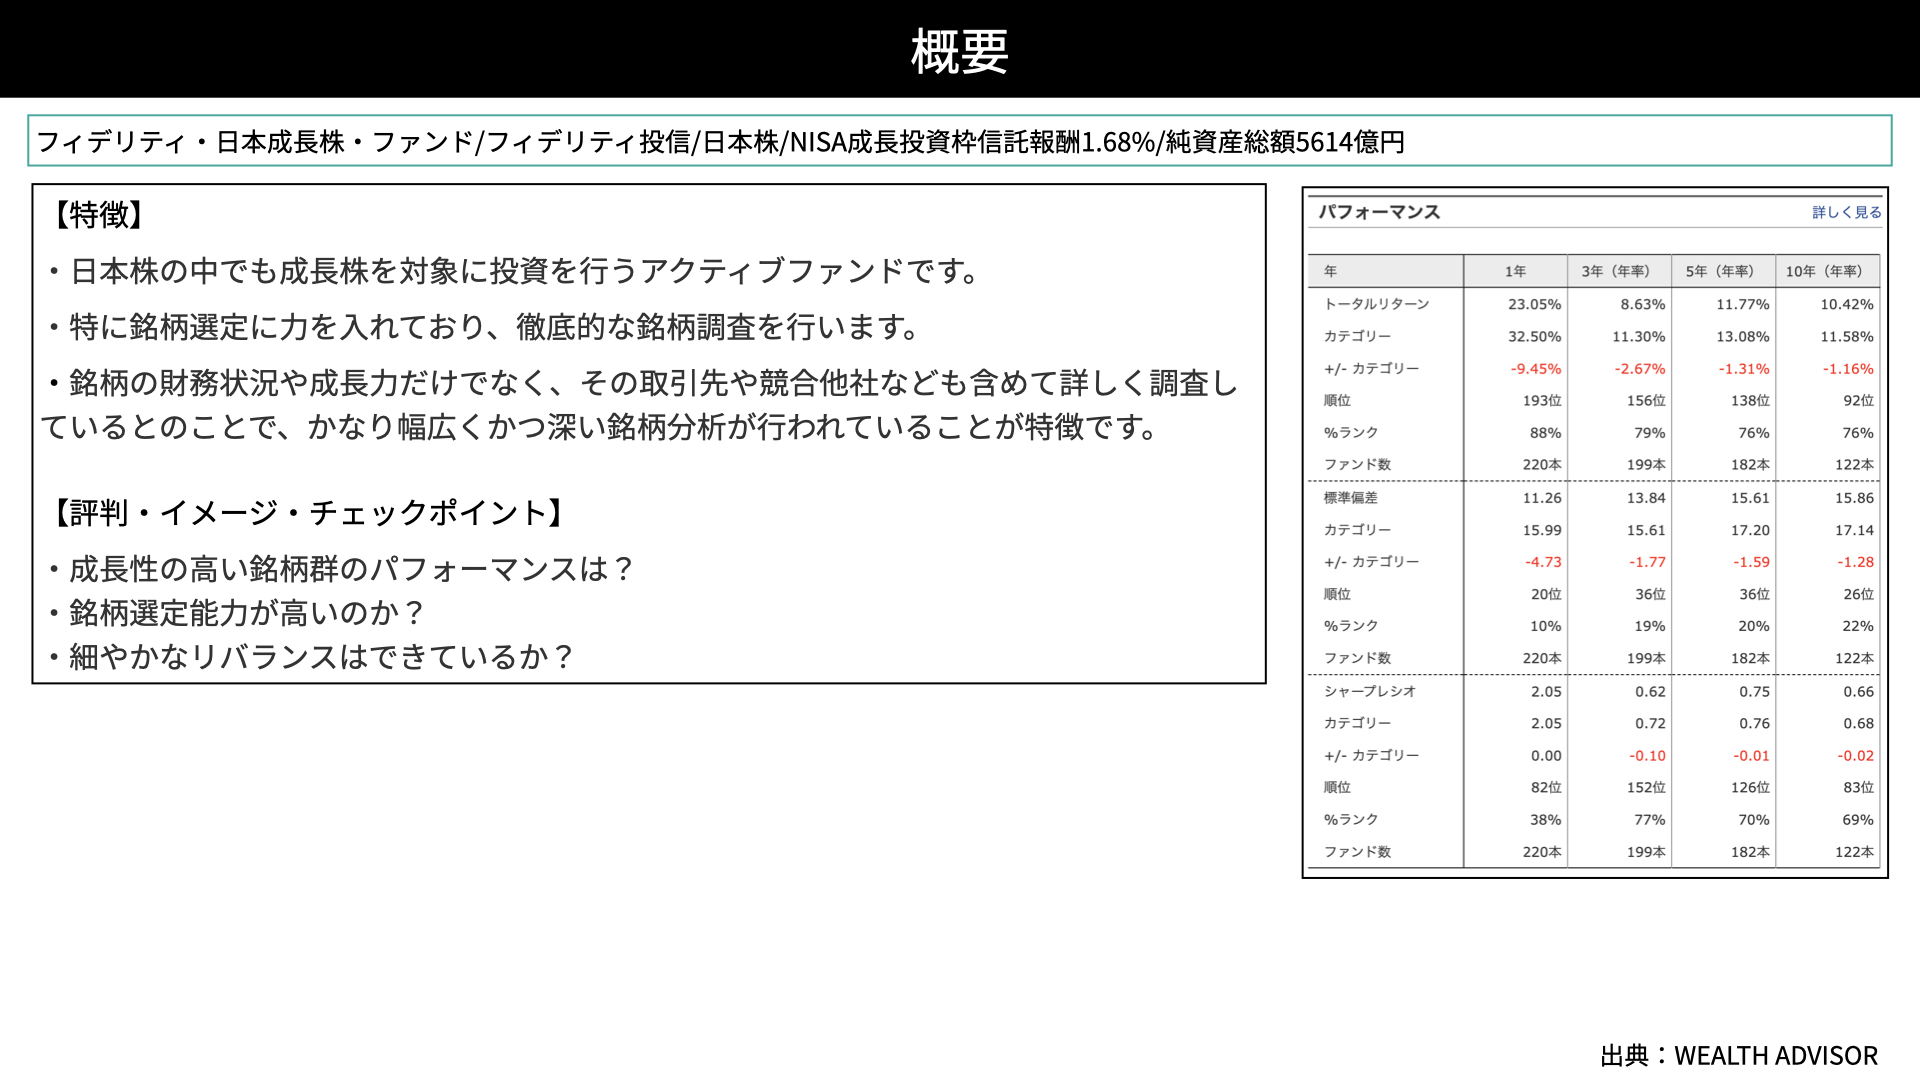
Task: Click the 出典：WEALTH ADVISOR source credit
Action: (x=1739, y=1056)
